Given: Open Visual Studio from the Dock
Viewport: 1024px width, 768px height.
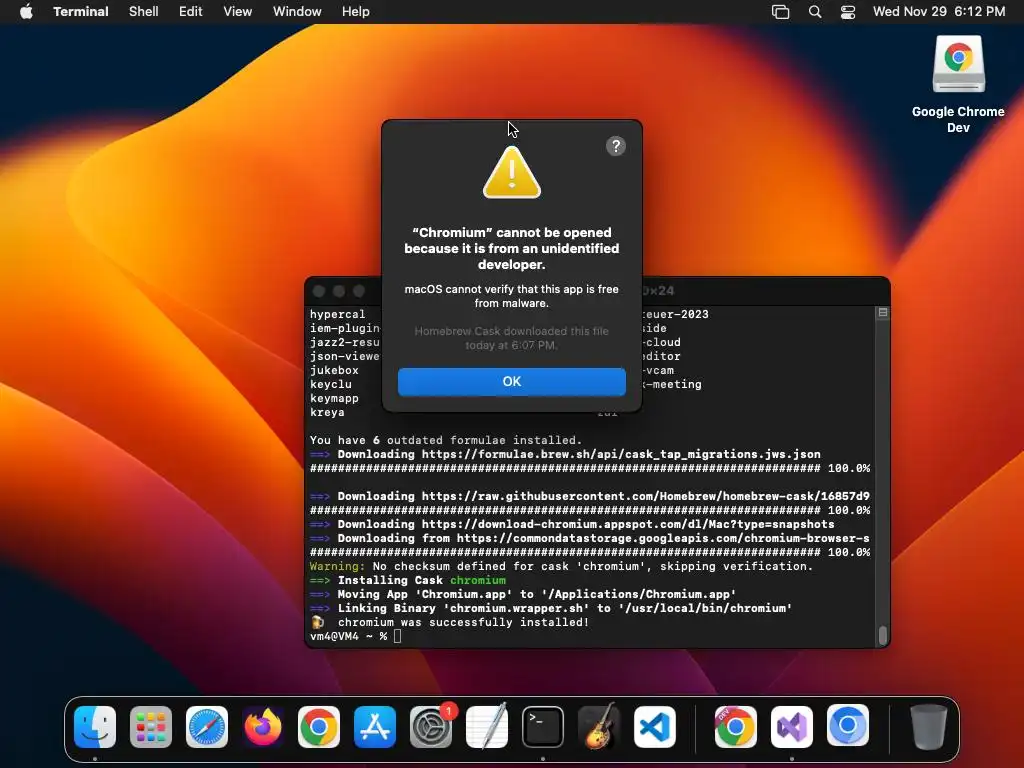Looking at the screenshot, I should pyautogui.click(x=792, y=726).
